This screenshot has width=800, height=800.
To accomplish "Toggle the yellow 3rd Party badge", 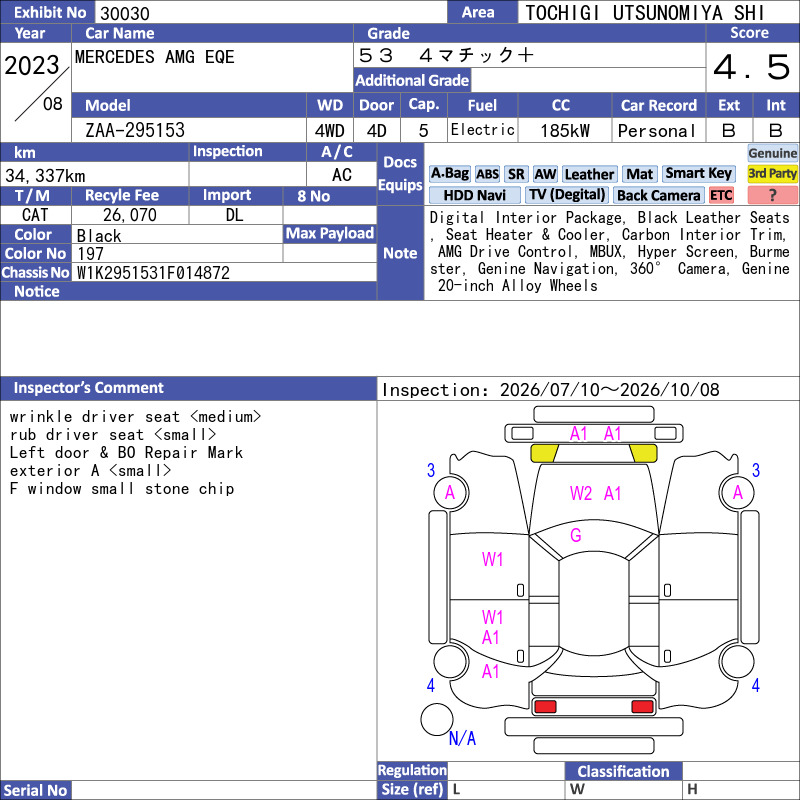I will point(772,174).
